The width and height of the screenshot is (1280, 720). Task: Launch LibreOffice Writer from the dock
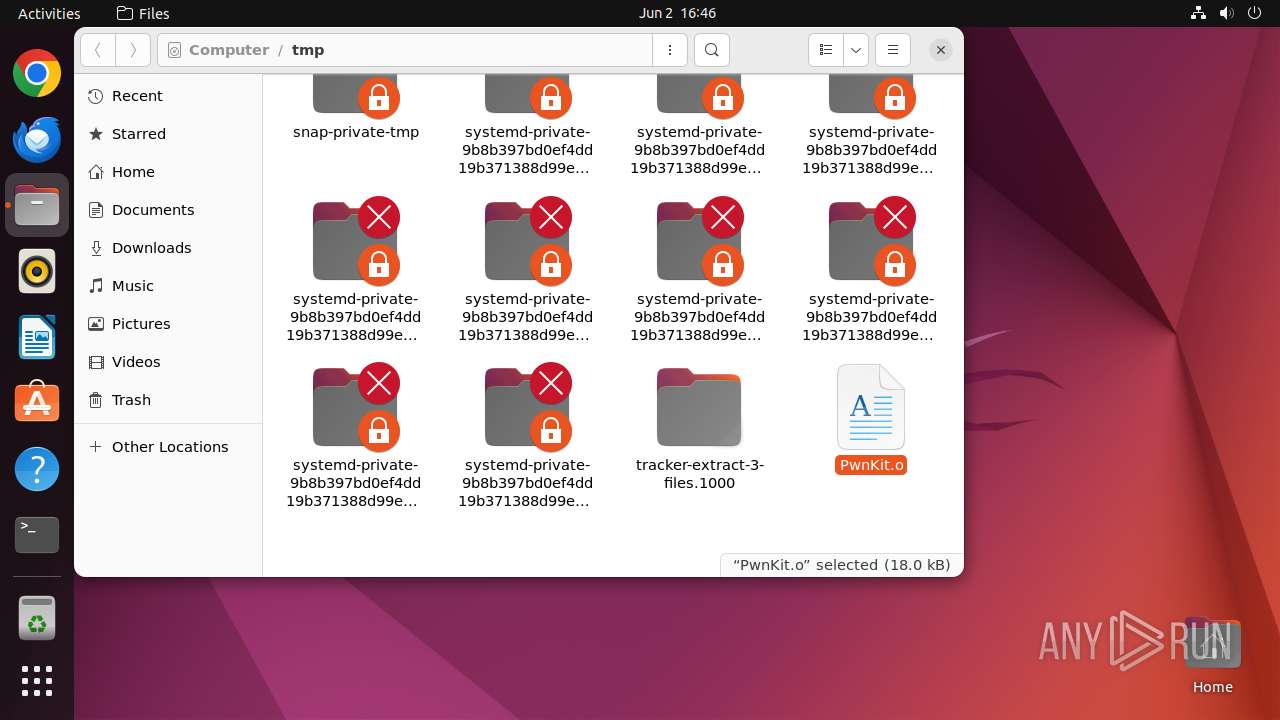[37, 338]
